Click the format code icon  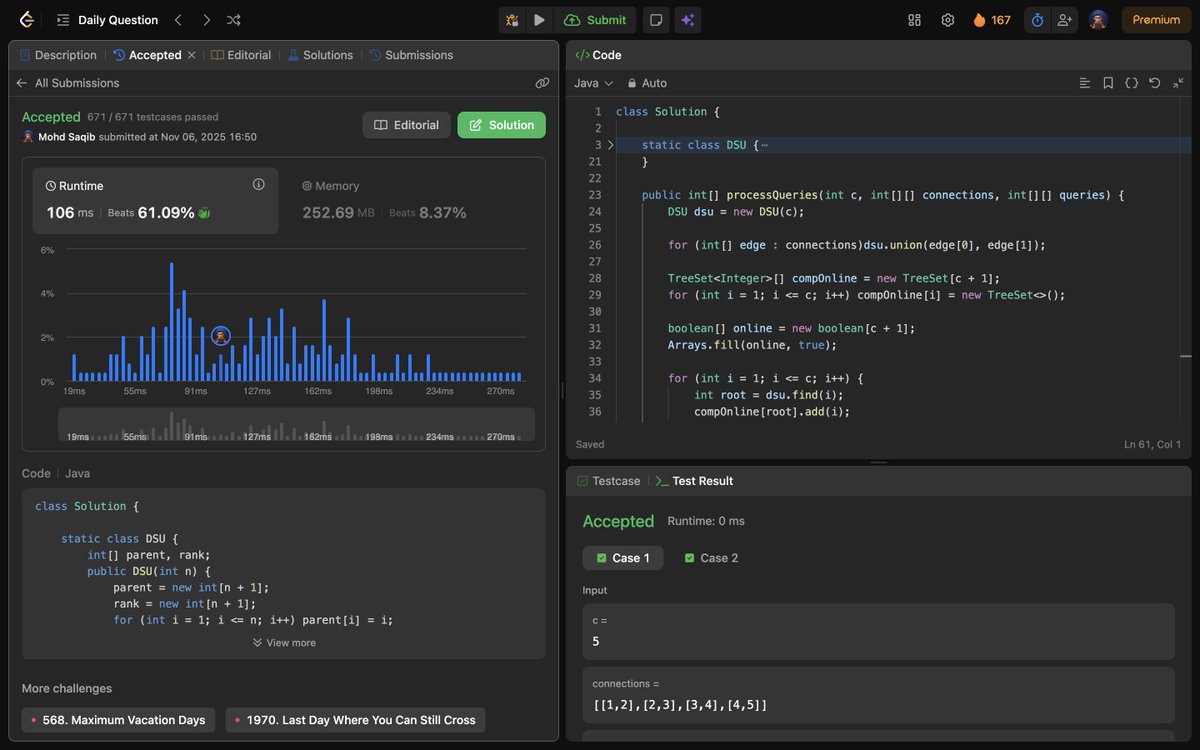coord(1085,83)
